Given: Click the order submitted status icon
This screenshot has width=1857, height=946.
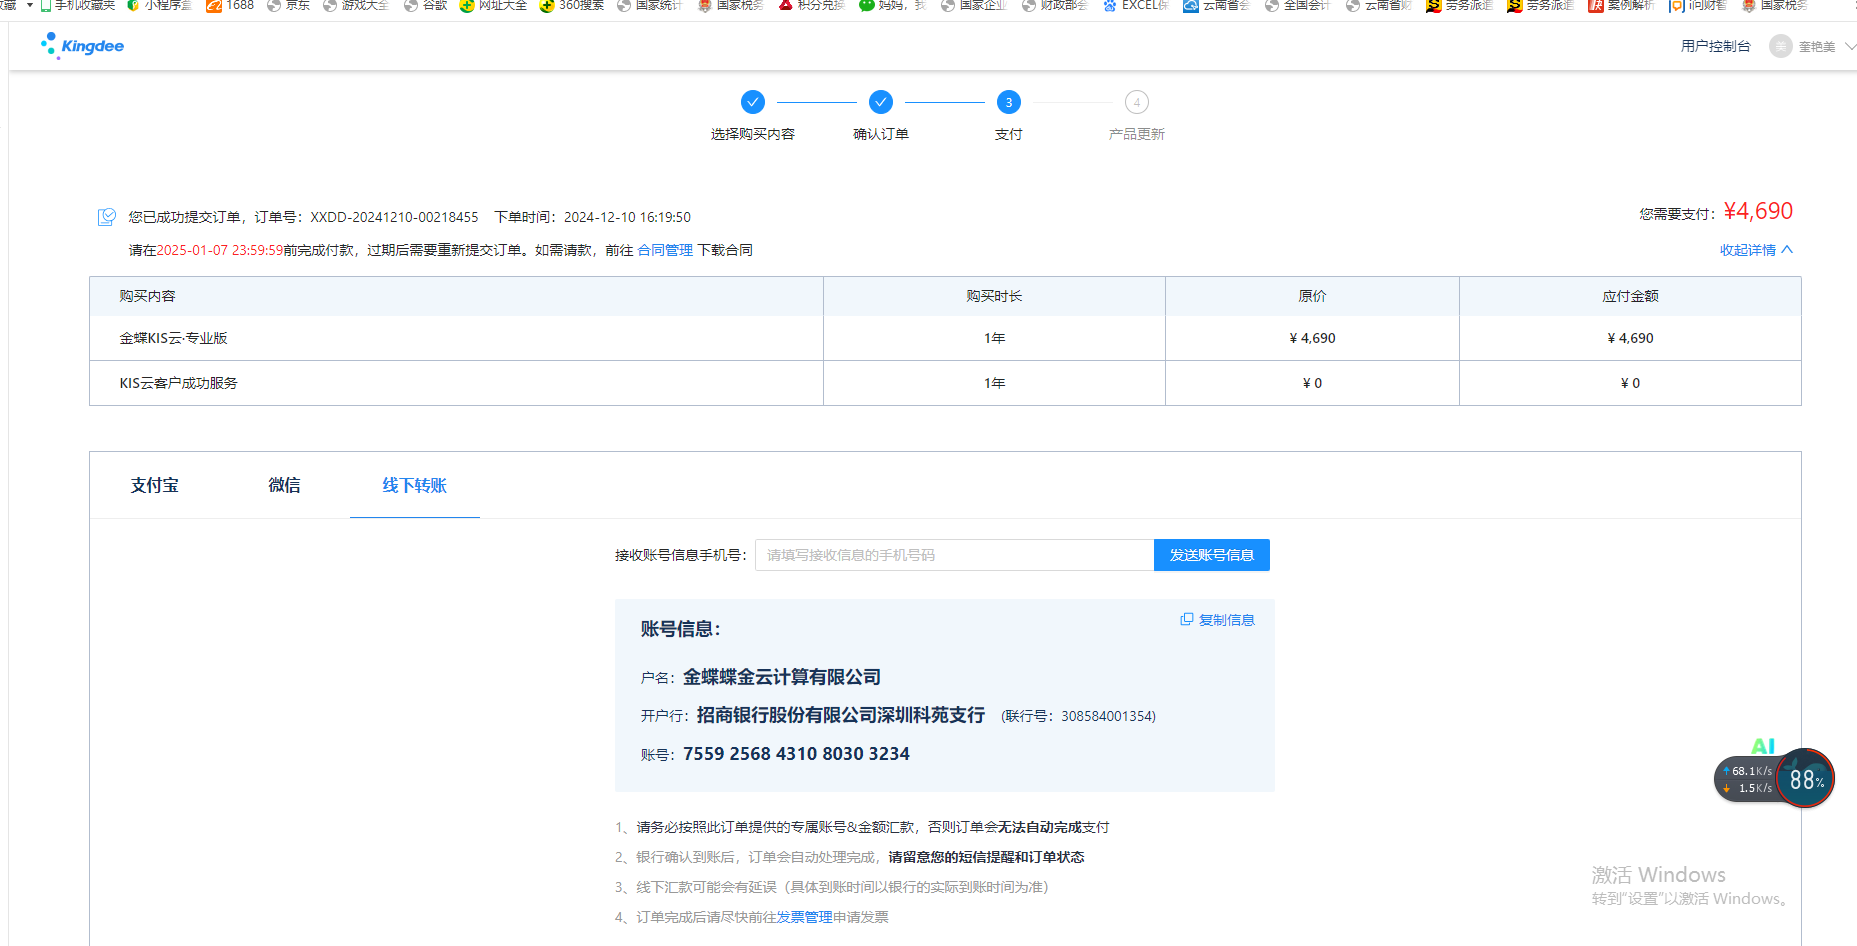Looking at the screenshot, I should 107,217.
